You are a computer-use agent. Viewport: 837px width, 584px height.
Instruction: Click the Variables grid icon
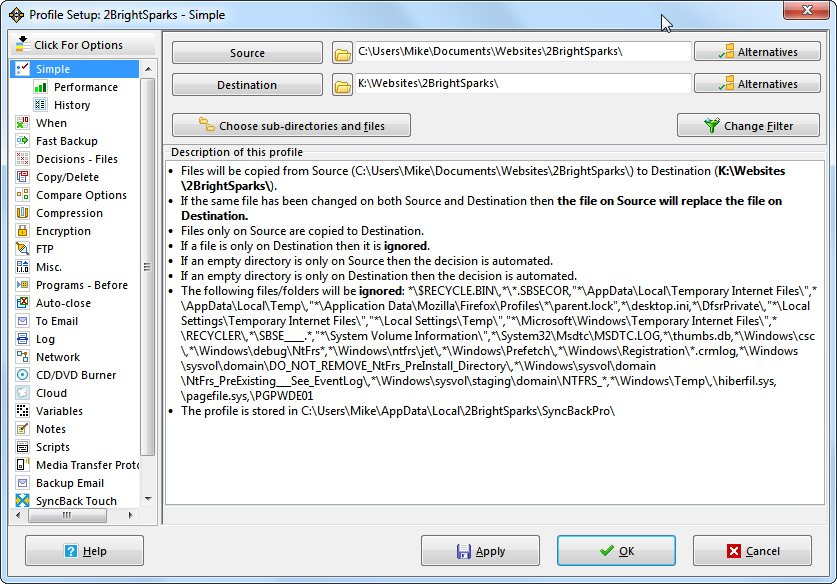tap(22, 411)
